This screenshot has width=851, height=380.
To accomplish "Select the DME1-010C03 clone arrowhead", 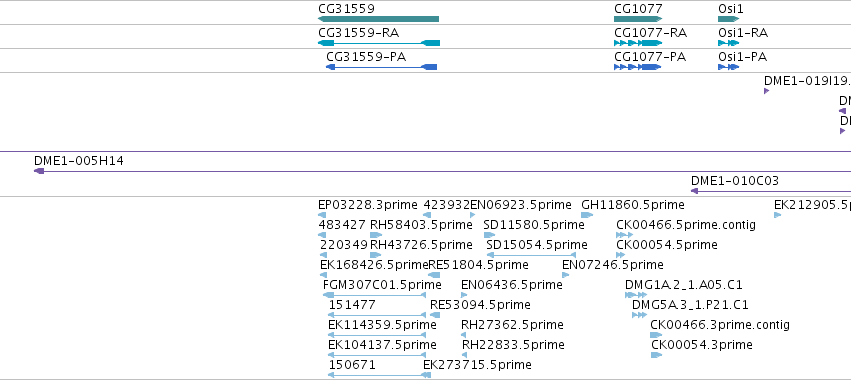I will point(694,191).
